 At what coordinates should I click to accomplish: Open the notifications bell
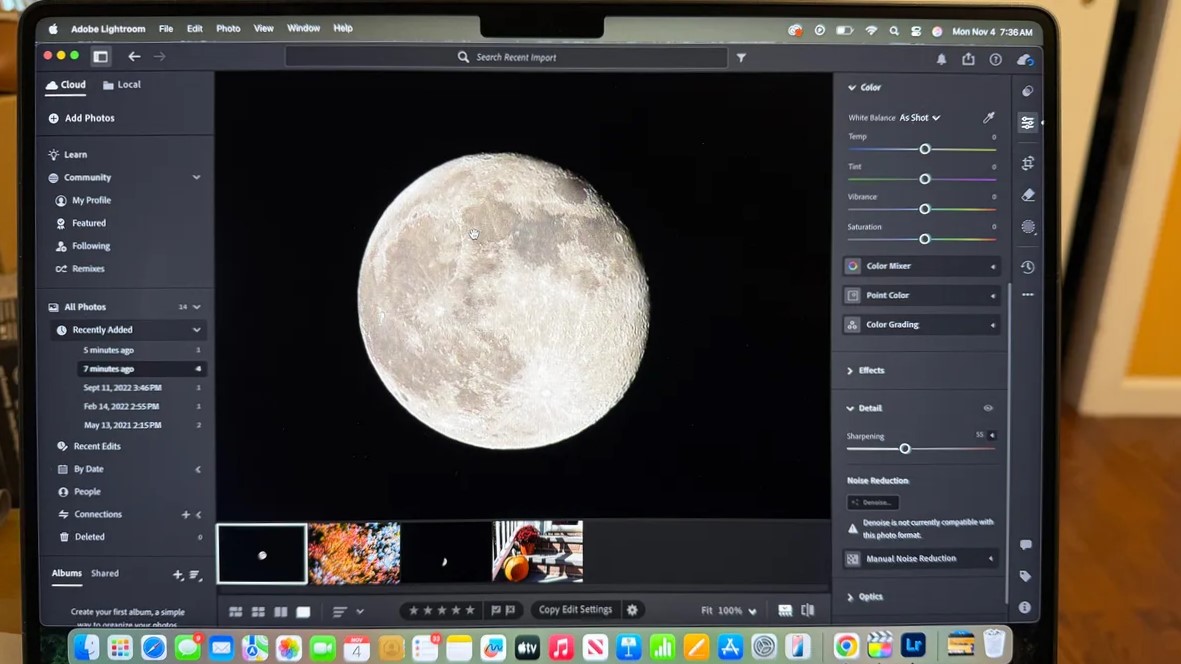pos(941,60)
